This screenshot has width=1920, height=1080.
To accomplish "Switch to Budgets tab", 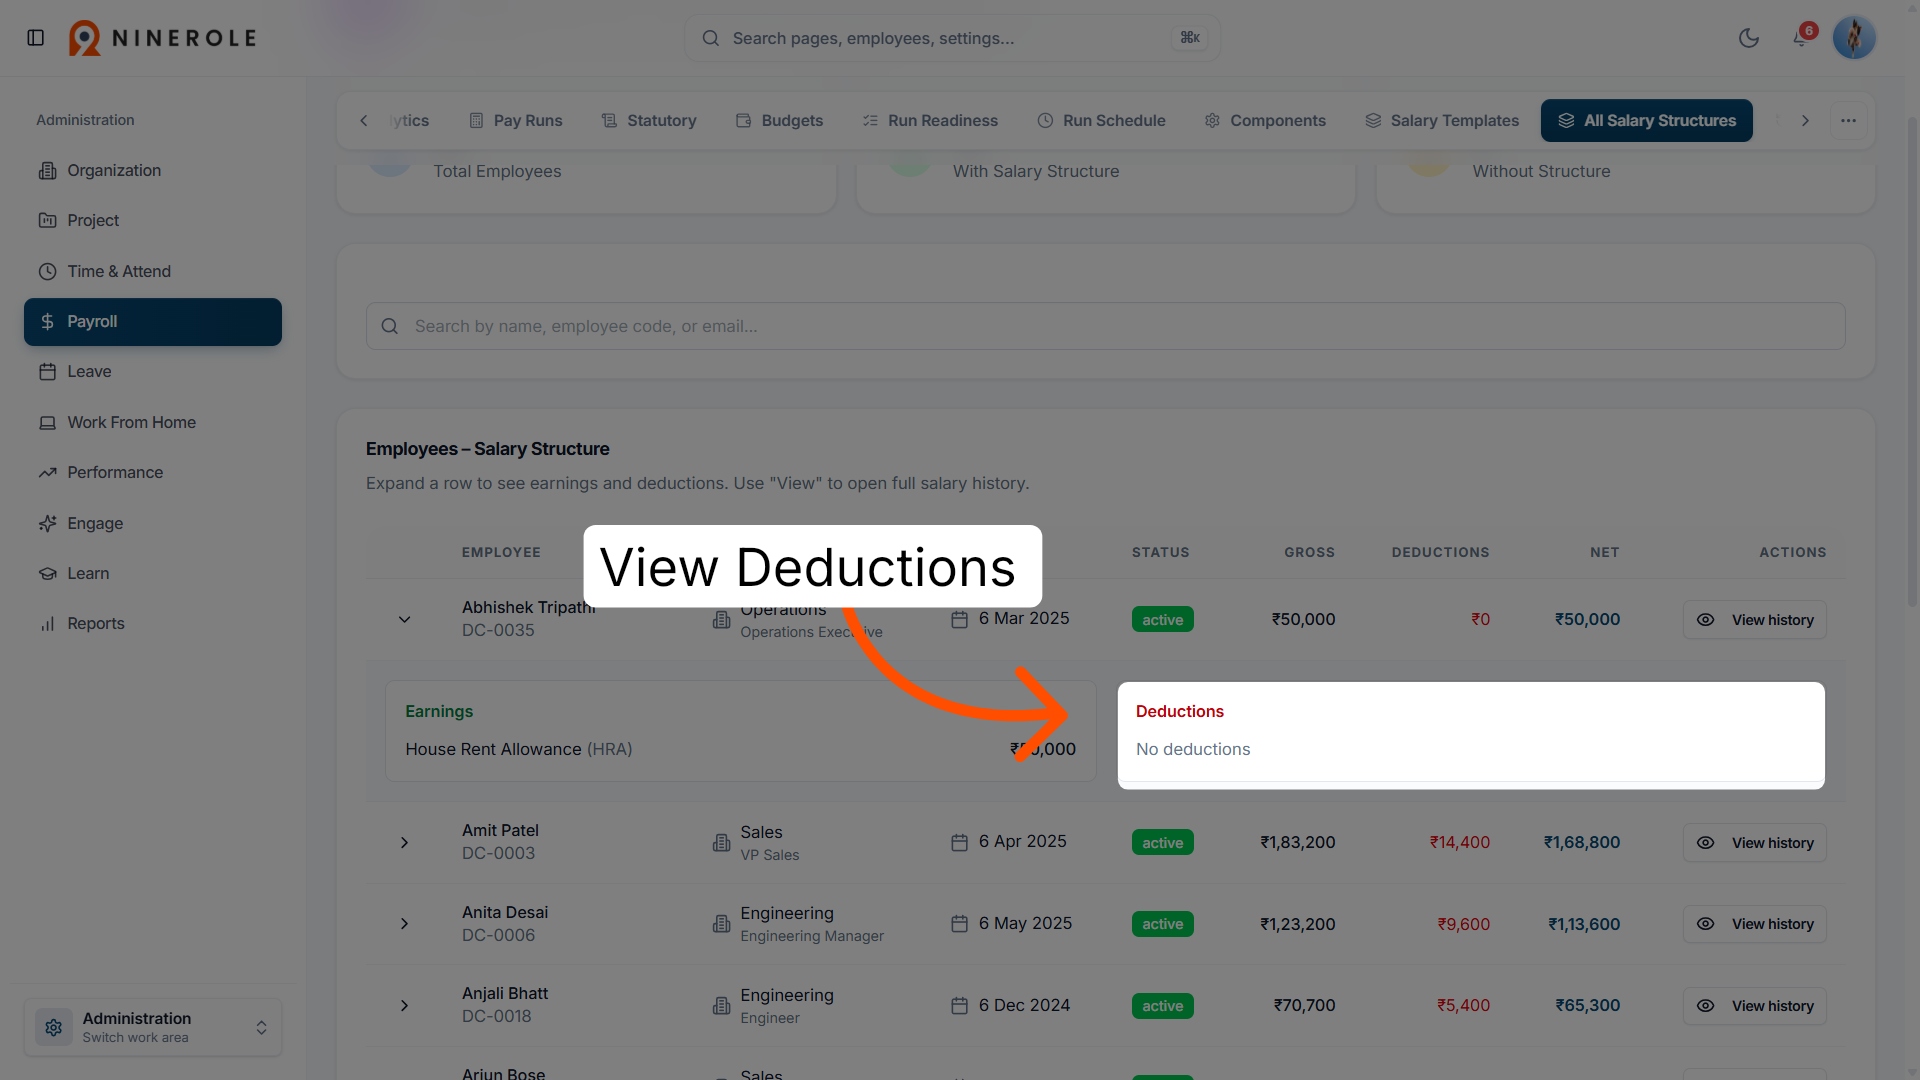I will click(x=779, y=120).
